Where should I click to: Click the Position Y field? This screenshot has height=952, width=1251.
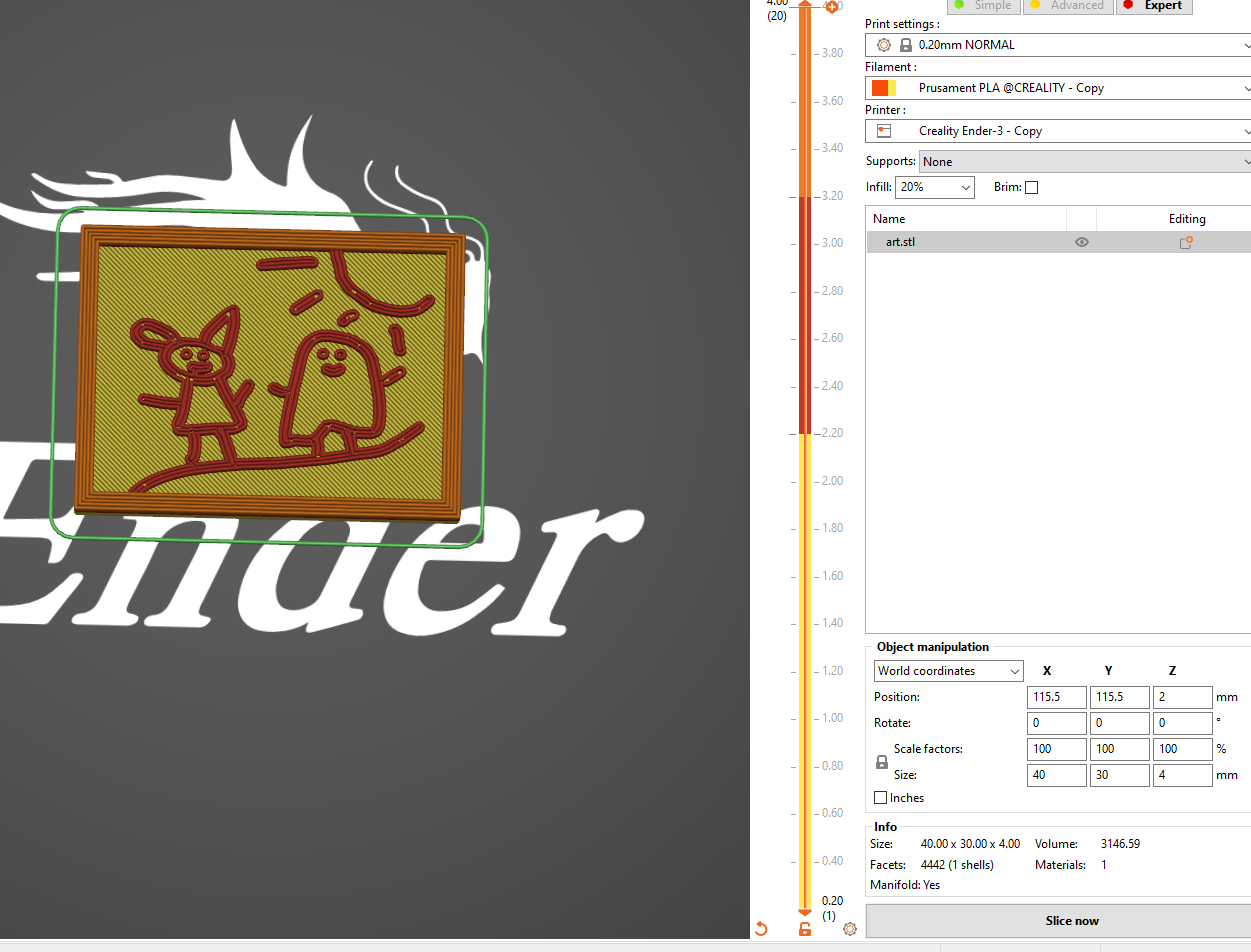[x=1120, y=697]
